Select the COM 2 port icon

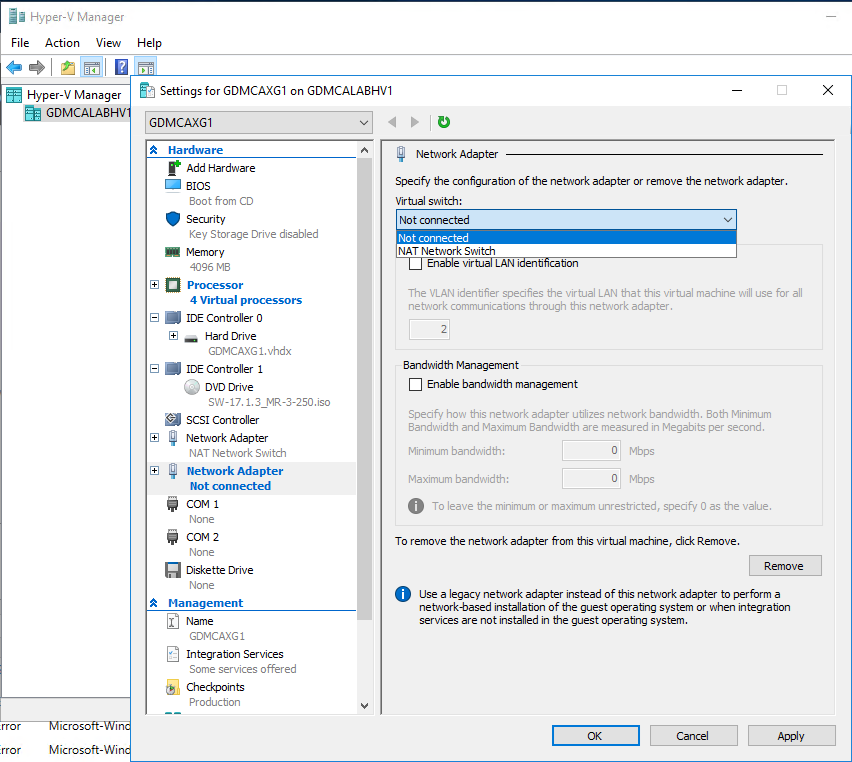(172, 537)
